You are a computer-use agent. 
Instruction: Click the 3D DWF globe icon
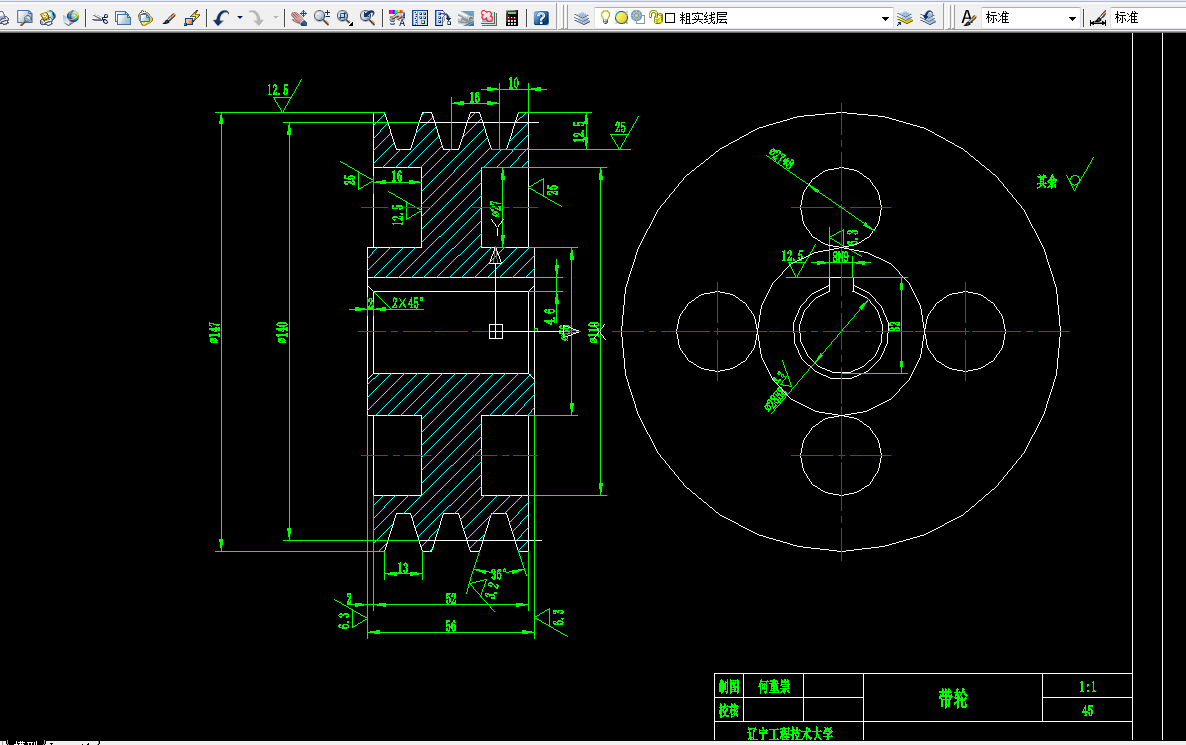coord(72,17)
